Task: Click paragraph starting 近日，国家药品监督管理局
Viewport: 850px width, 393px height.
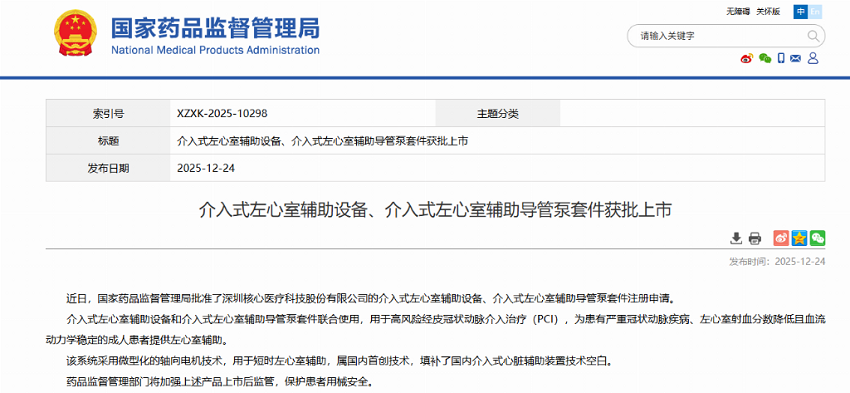Action: click(x=371, y=298)
